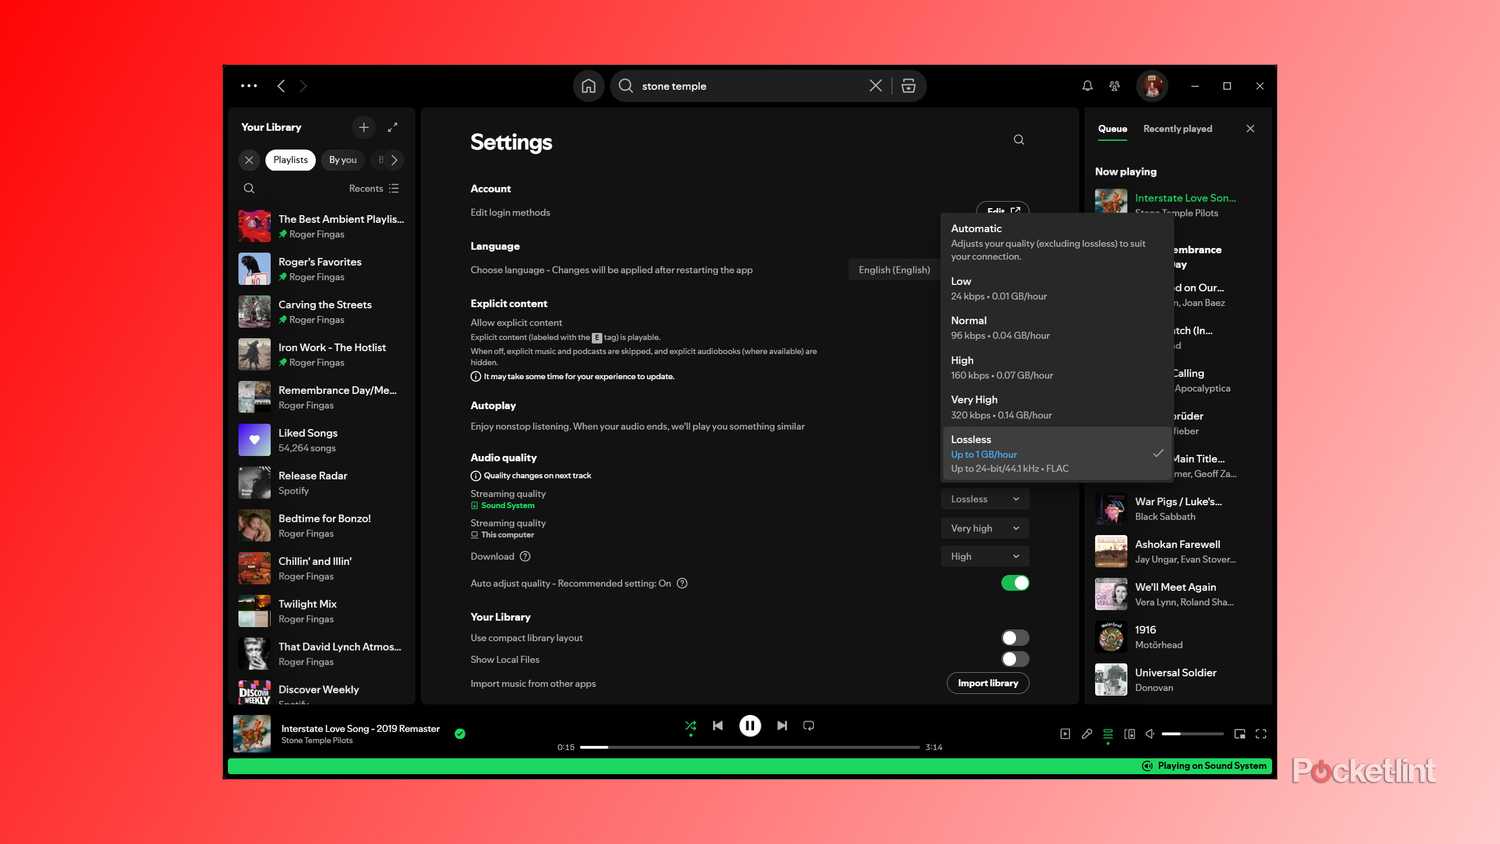This screenshot has width=1500, height=844.
Task: Mute the volume
Action: (1150, 734)
